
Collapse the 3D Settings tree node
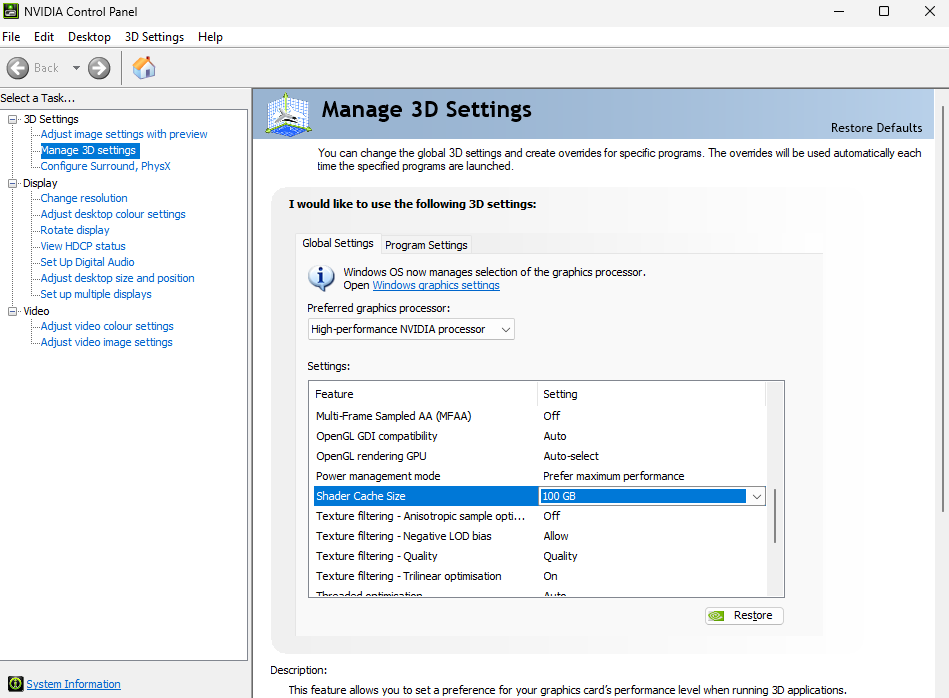[x=13, y=119]
